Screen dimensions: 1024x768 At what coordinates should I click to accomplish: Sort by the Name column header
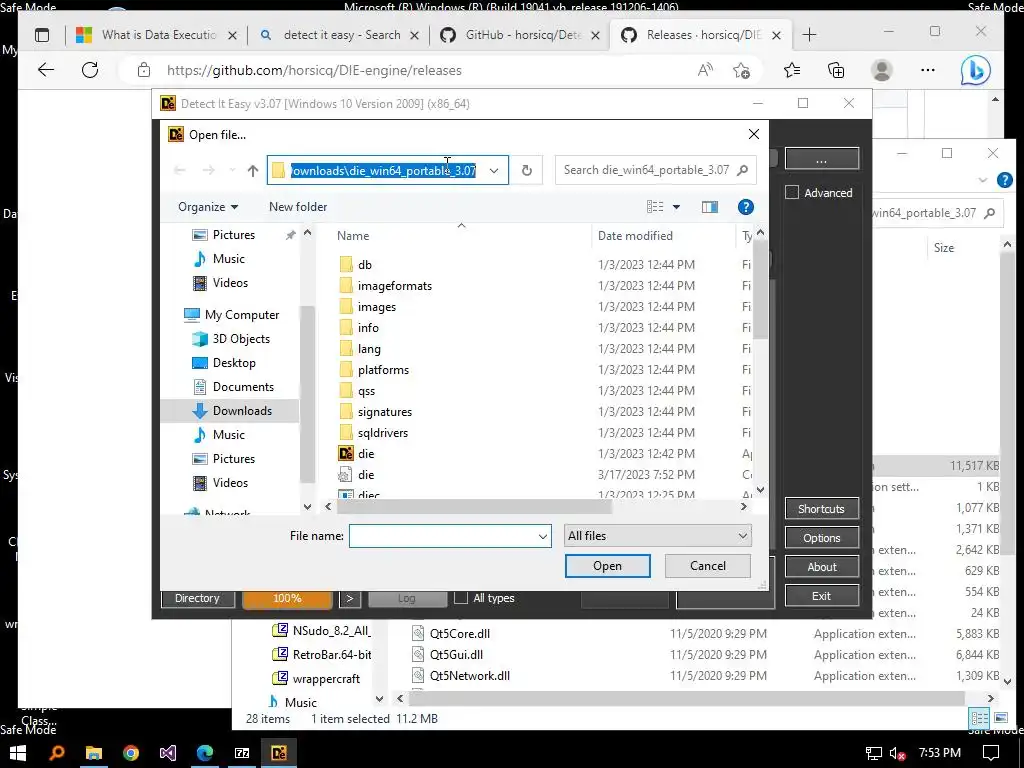click(x=353, y=236)
